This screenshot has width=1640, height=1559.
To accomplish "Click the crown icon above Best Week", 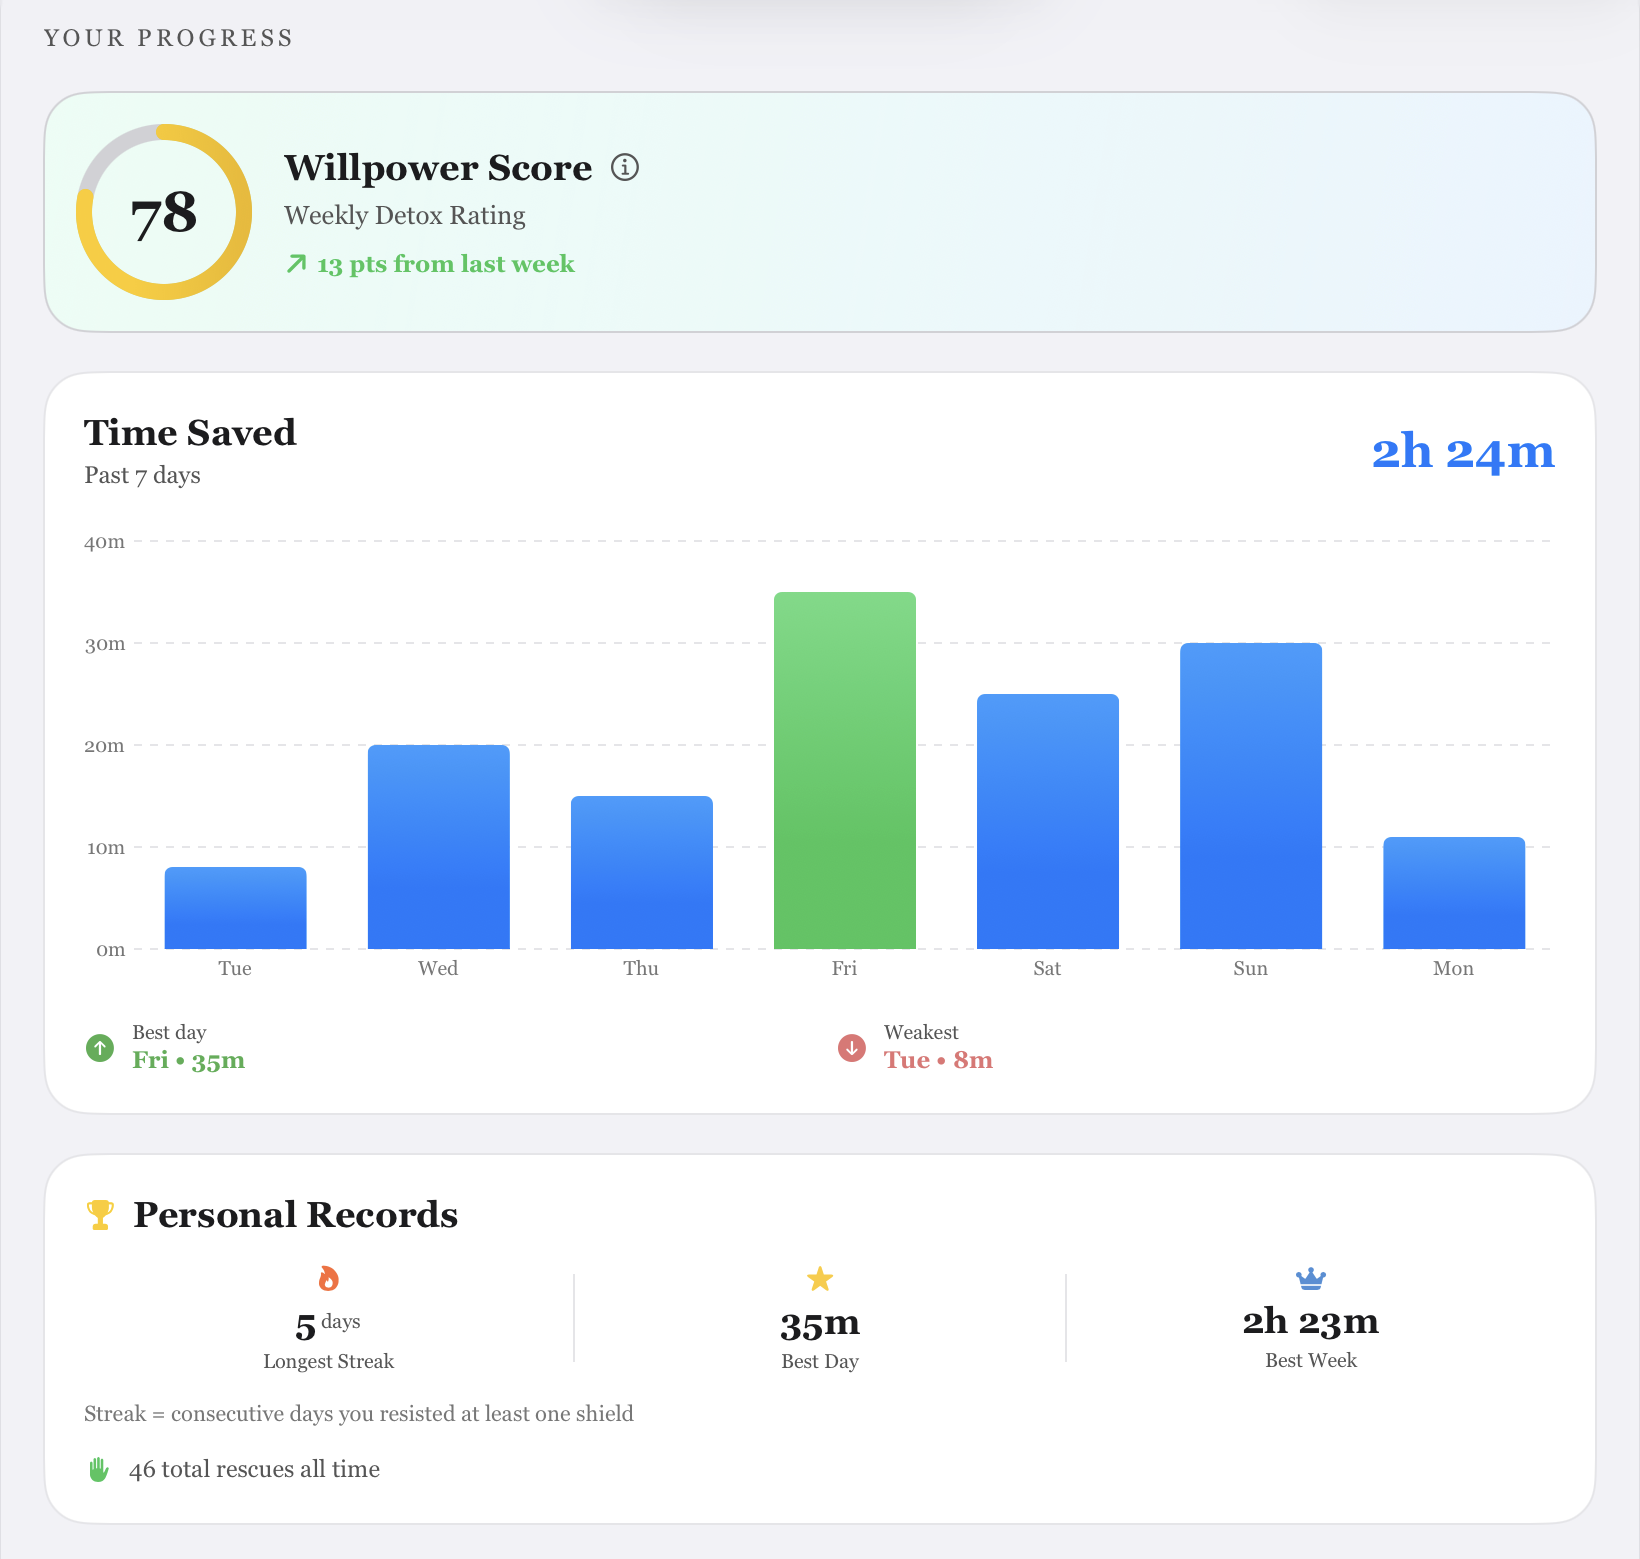I will click(x=1310, y=1278).
